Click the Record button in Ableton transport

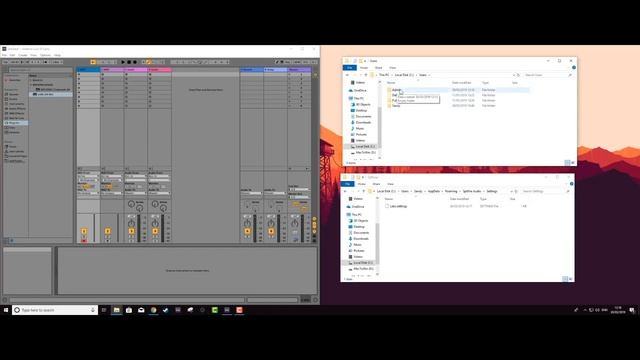[135, 62]
